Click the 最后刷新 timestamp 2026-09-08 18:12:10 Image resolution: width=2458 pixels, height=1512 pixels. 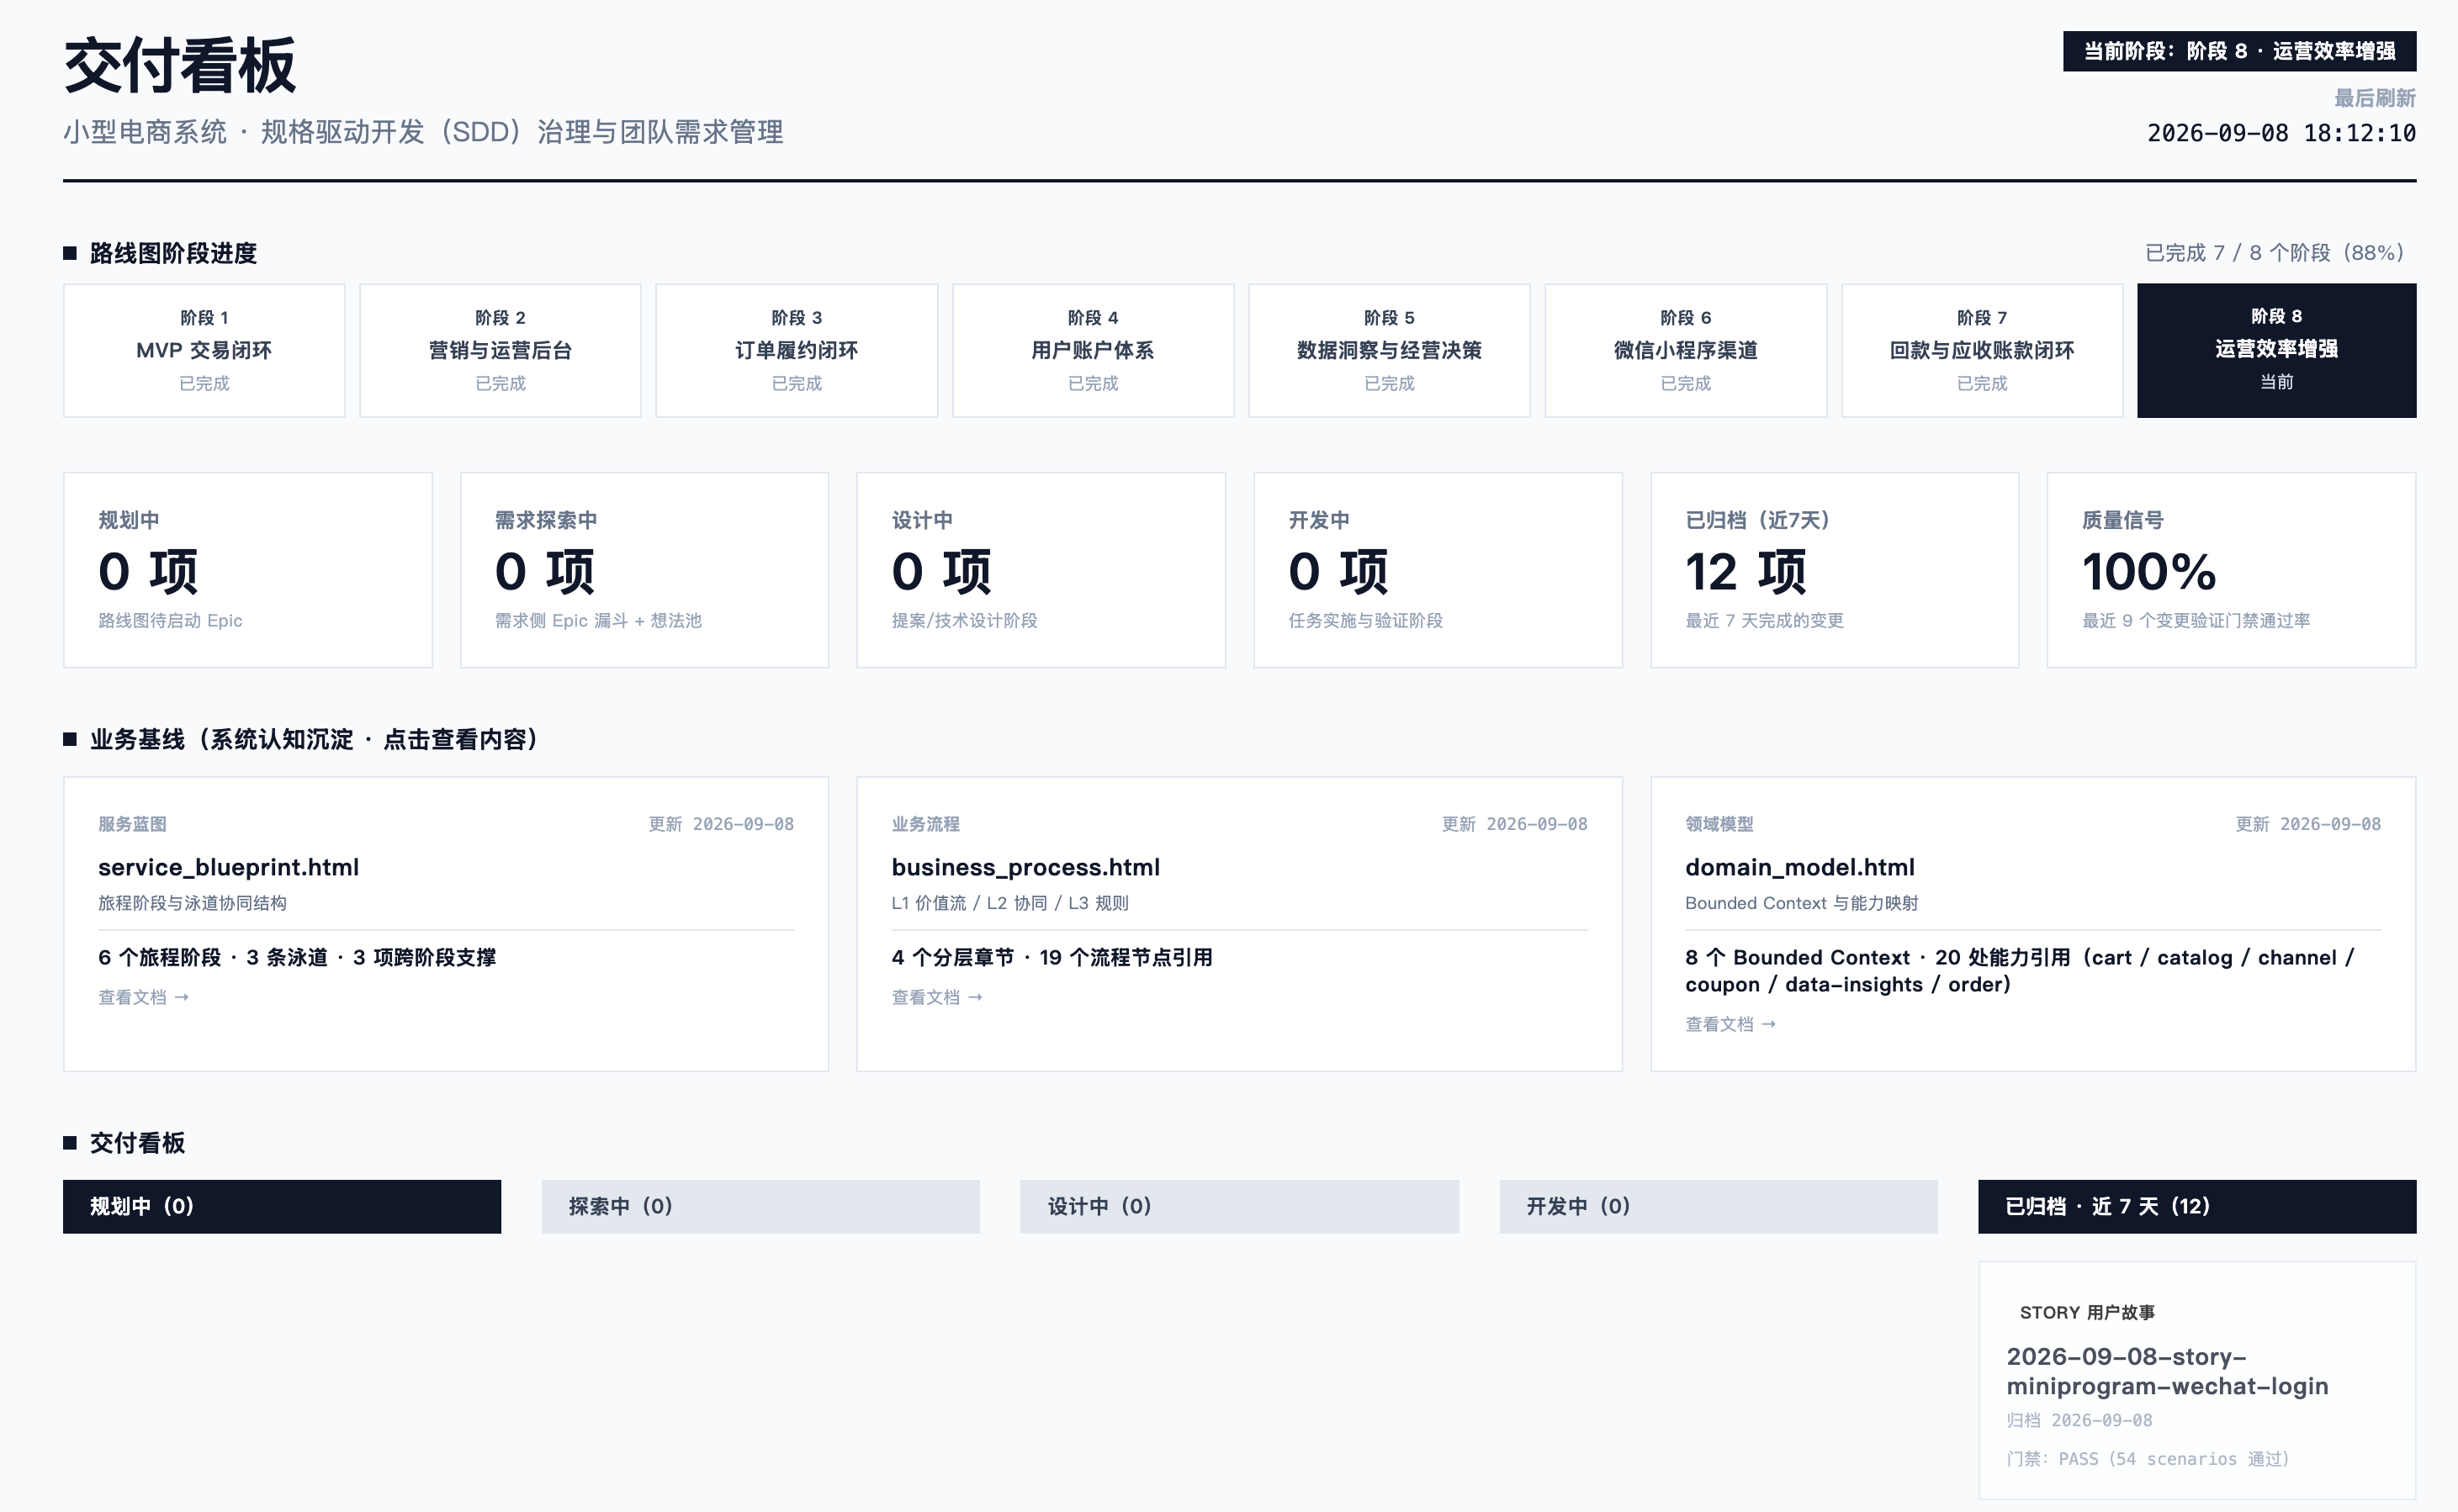point(2281,133)
